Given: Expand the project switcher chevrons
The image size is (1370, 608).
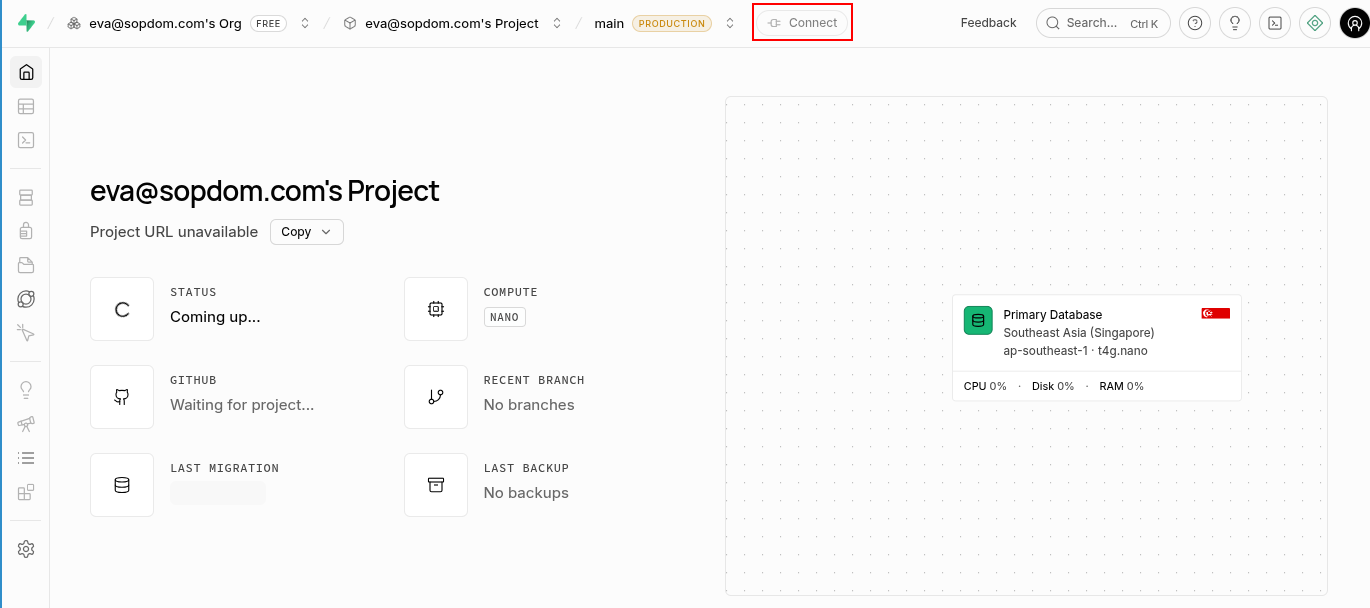Looking at the screenshot, I should click(557, 23).
